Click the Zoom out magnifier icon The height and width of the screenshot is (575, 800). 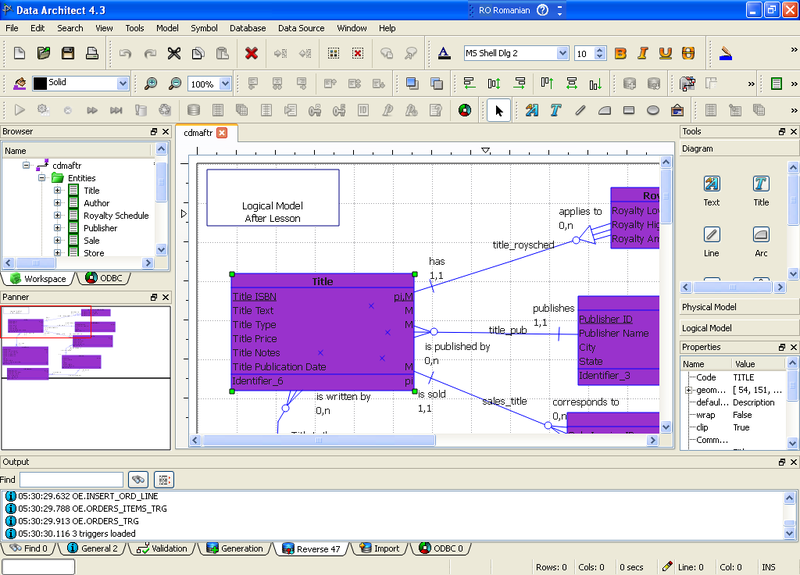175,84
